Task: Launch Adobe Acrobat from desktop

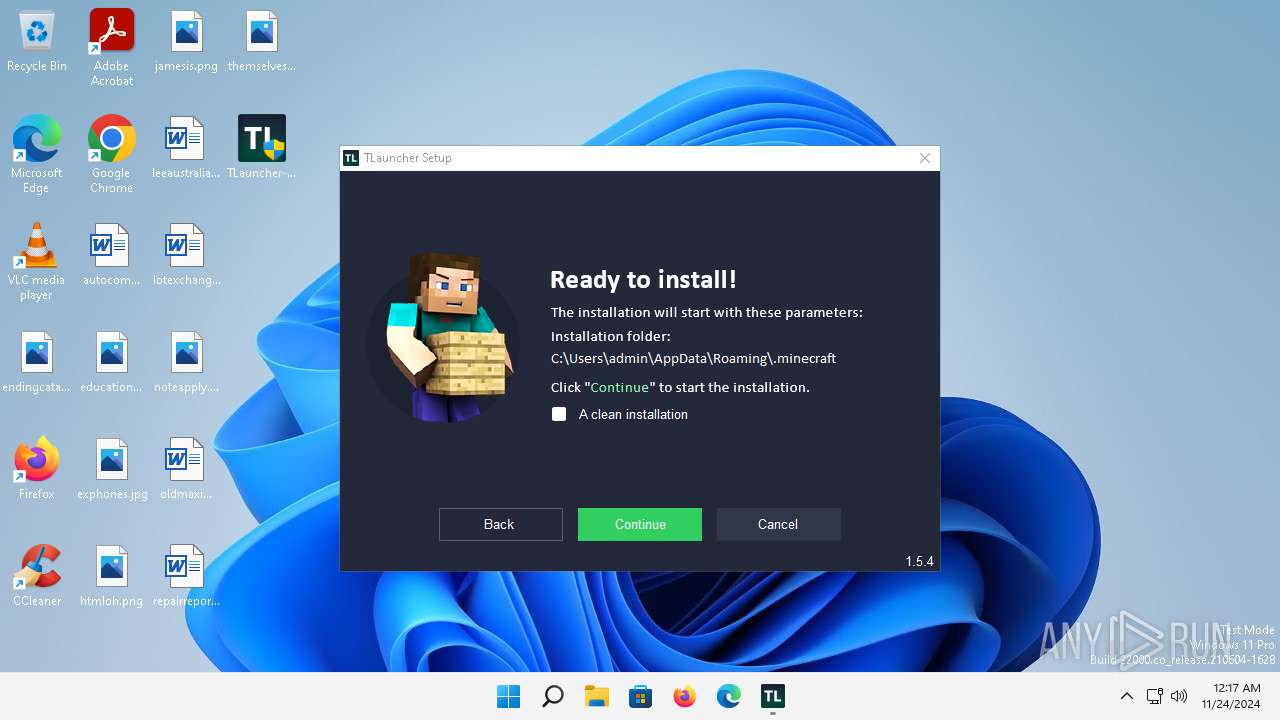Action: 112,48
